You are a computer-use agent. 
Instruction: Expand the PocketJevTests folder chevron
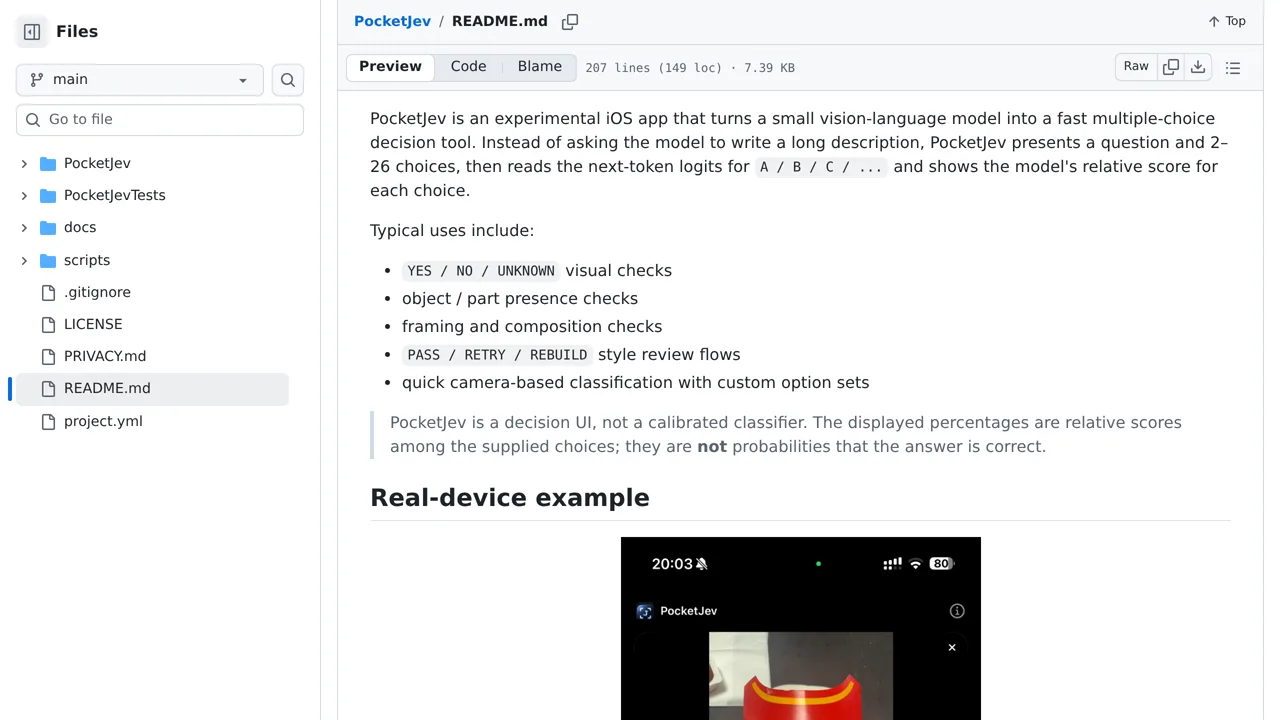[x=24, y=195]
